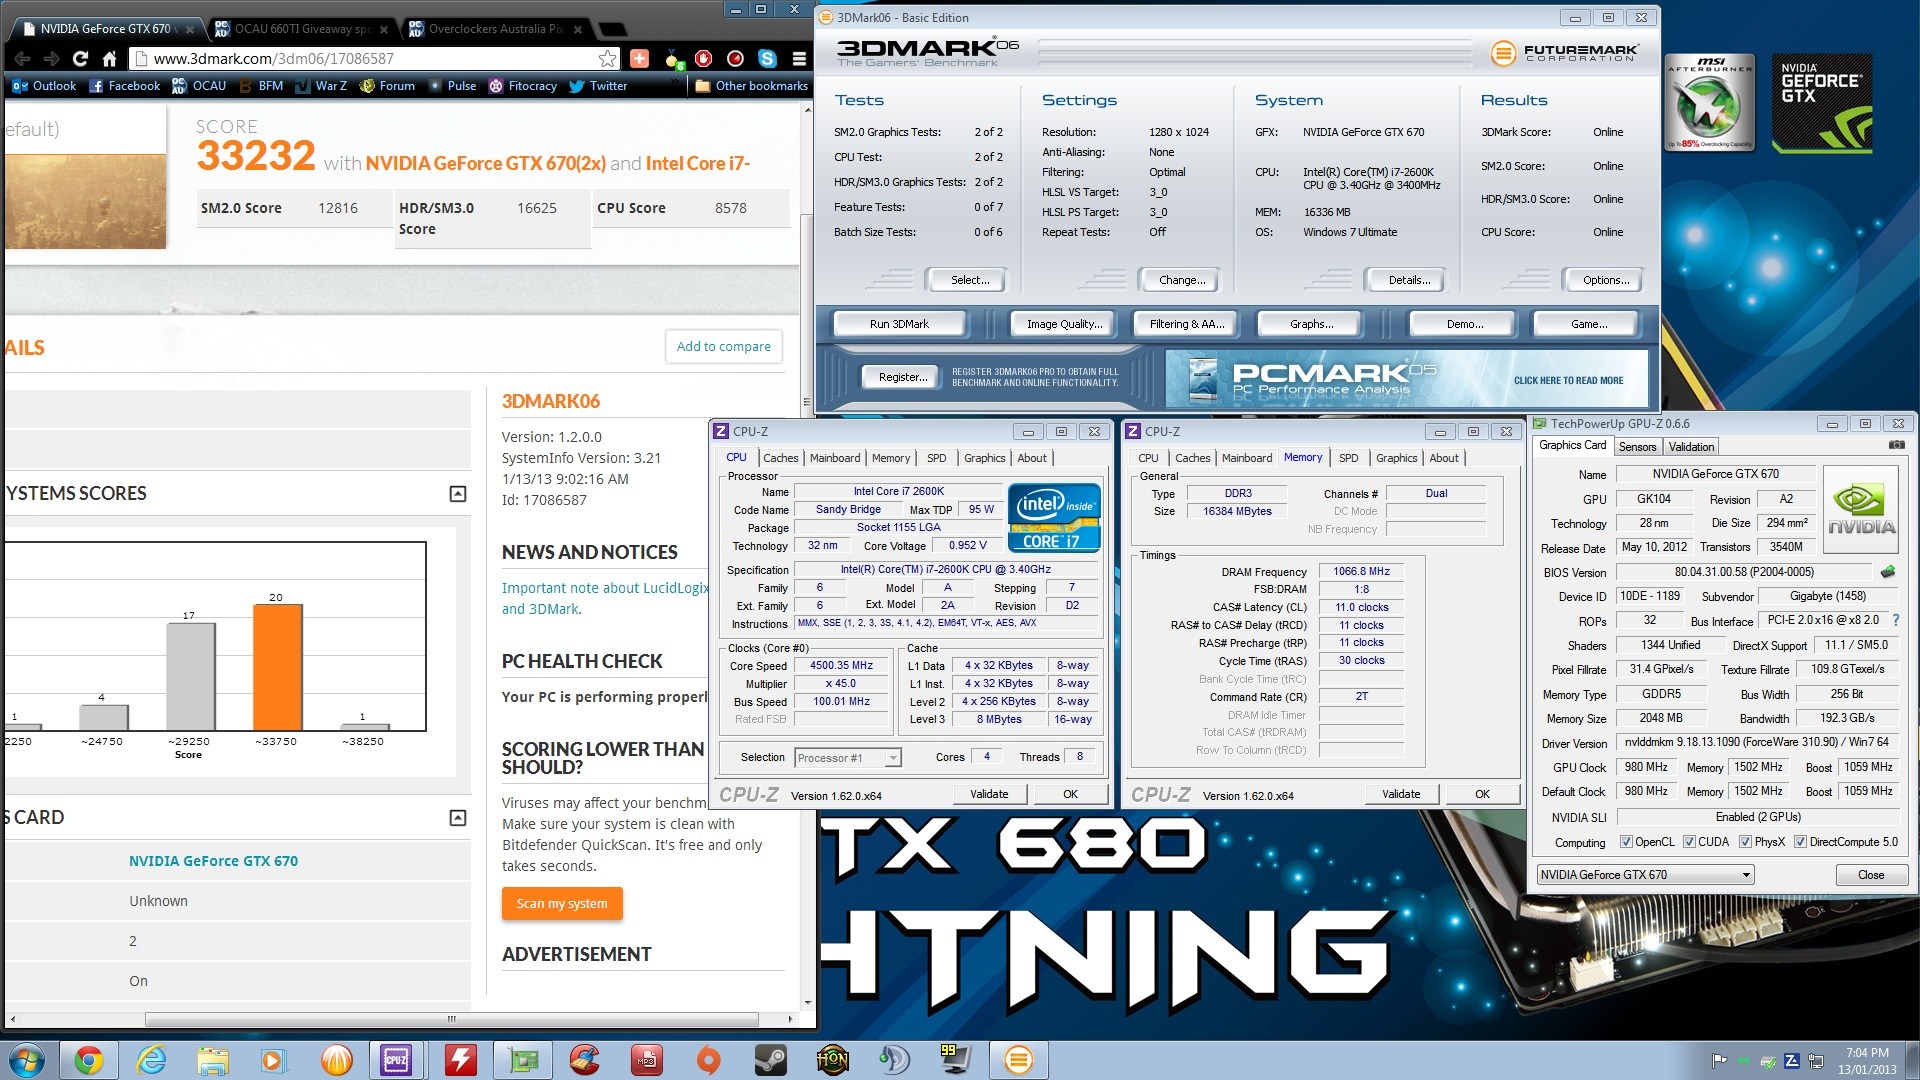Collapse the Systems Scores section
Viewport: 1920px width, 1080px height.
coord(458,494)
